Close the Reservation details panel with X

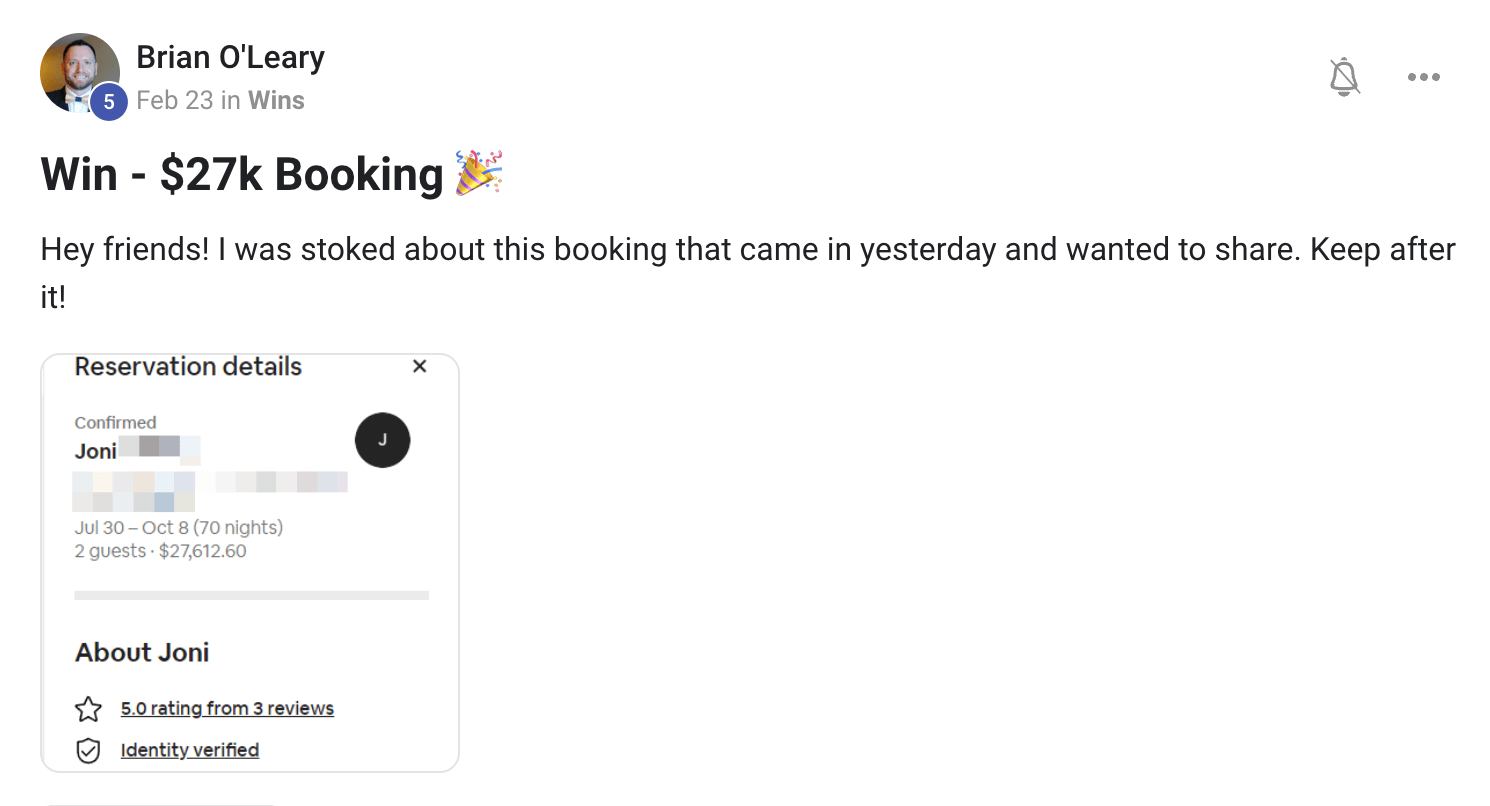(x=420, y=367)
